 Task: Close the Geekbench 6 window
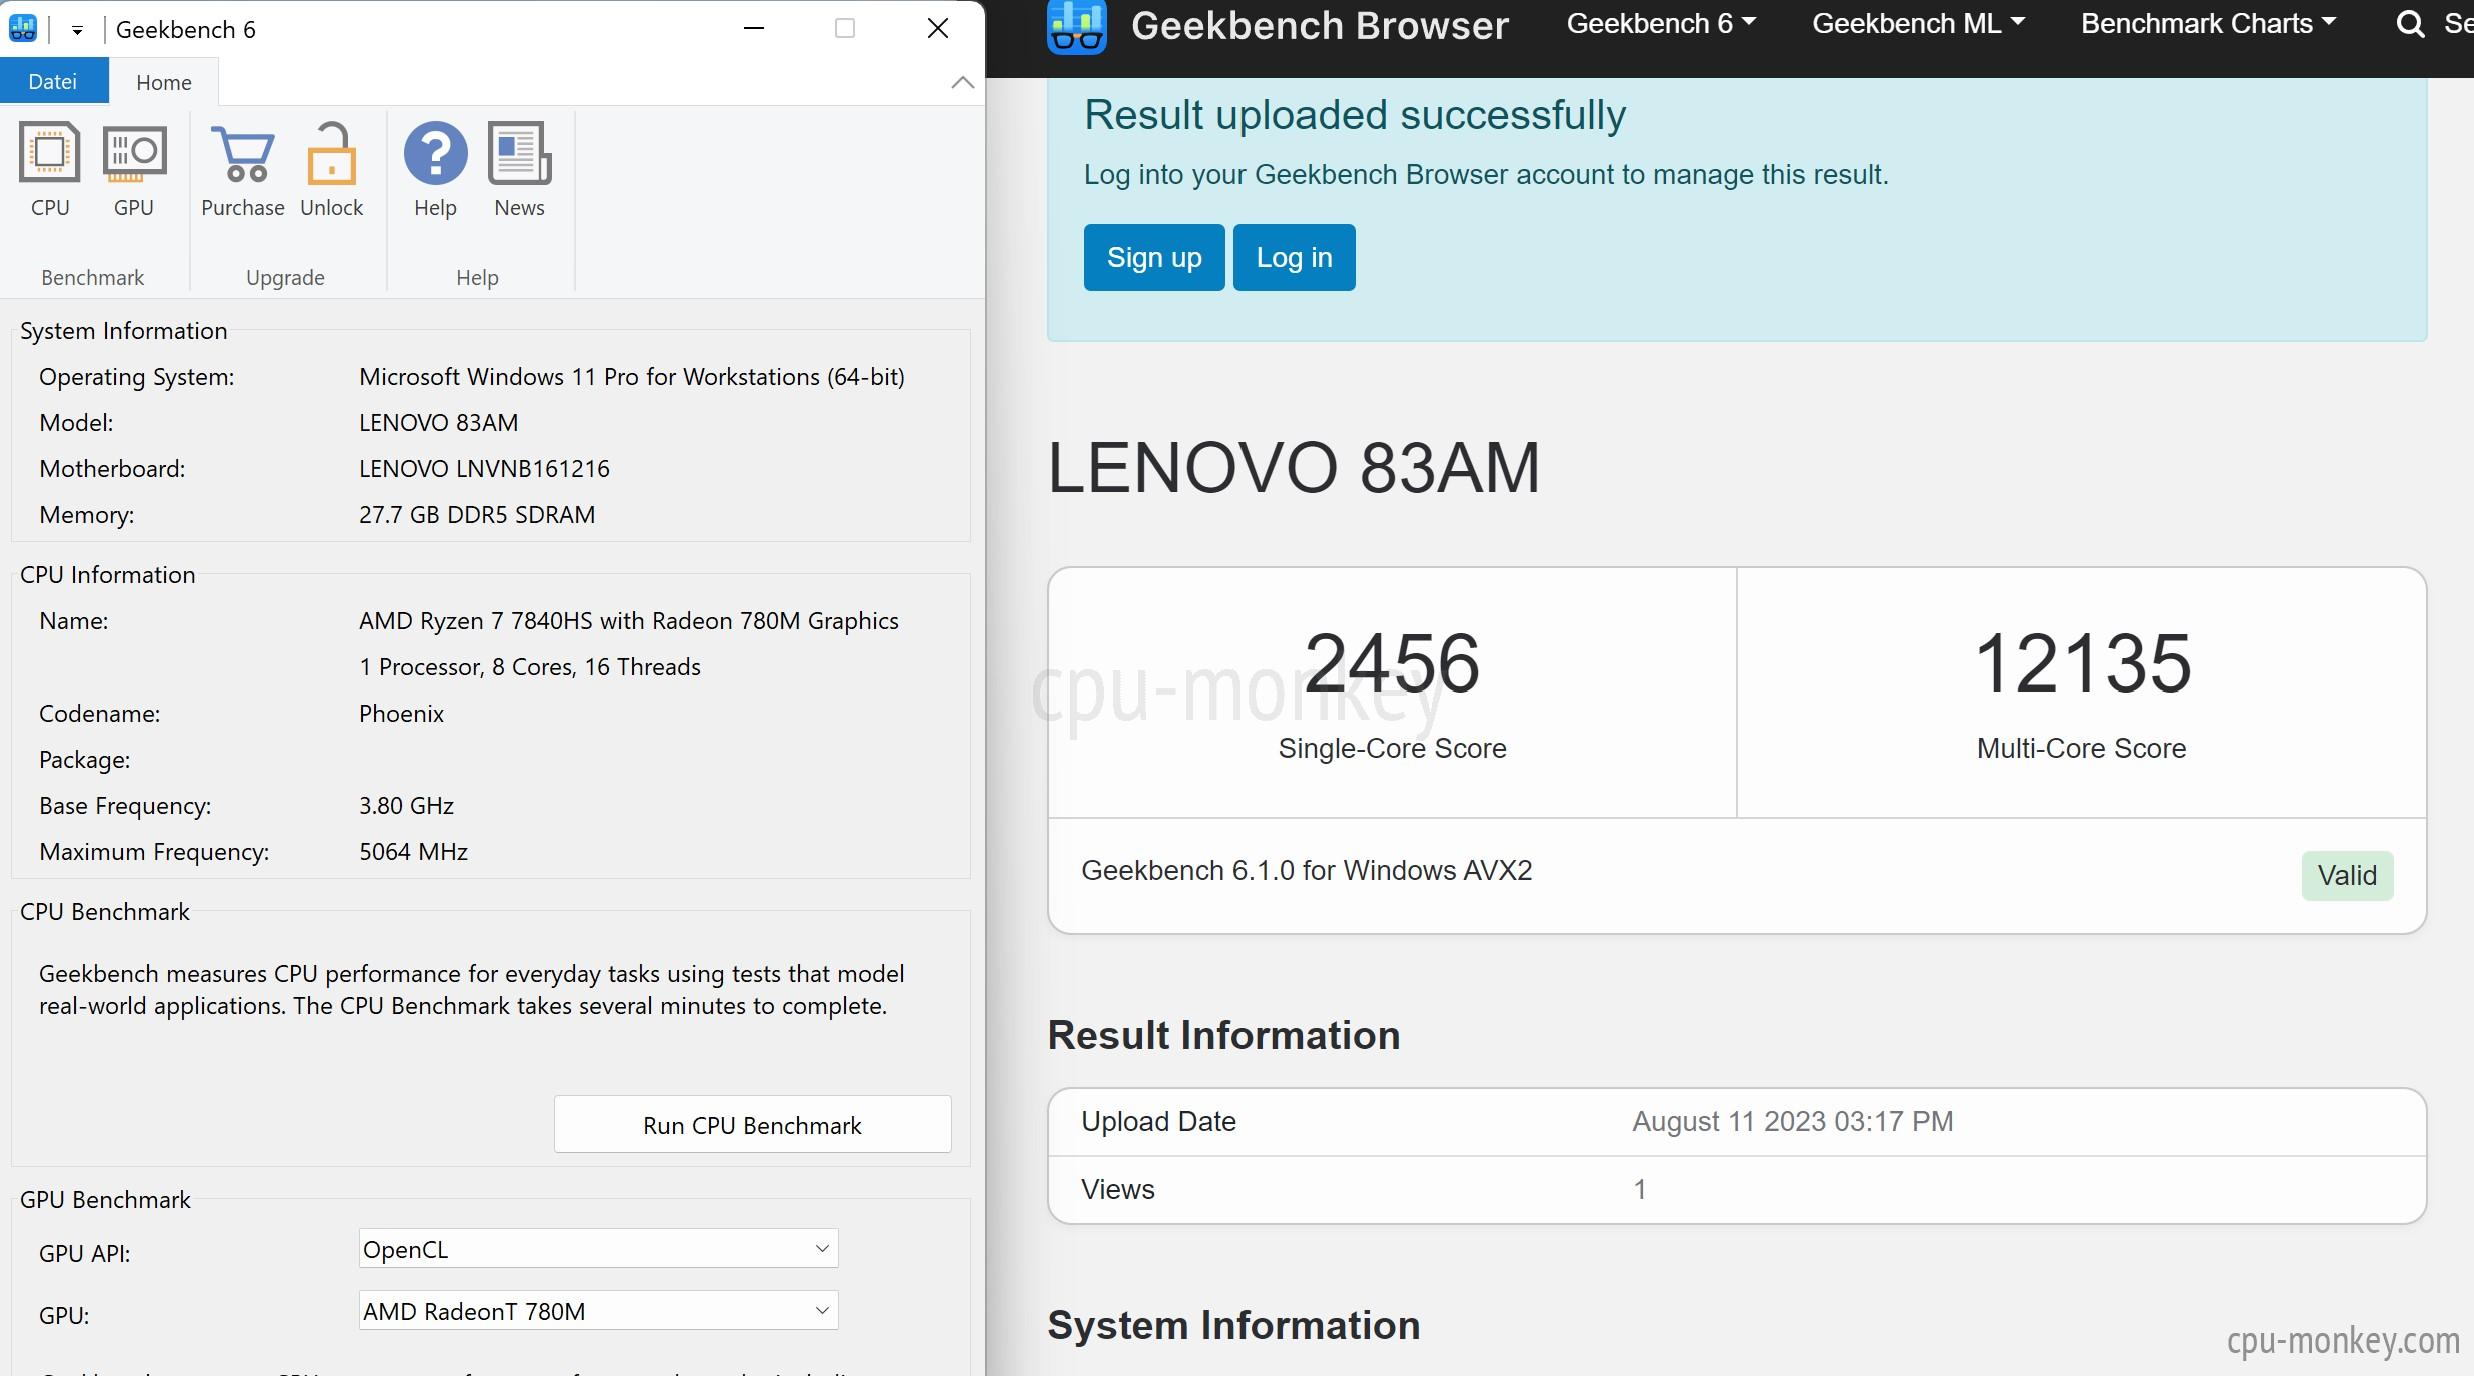click(937, 28)
